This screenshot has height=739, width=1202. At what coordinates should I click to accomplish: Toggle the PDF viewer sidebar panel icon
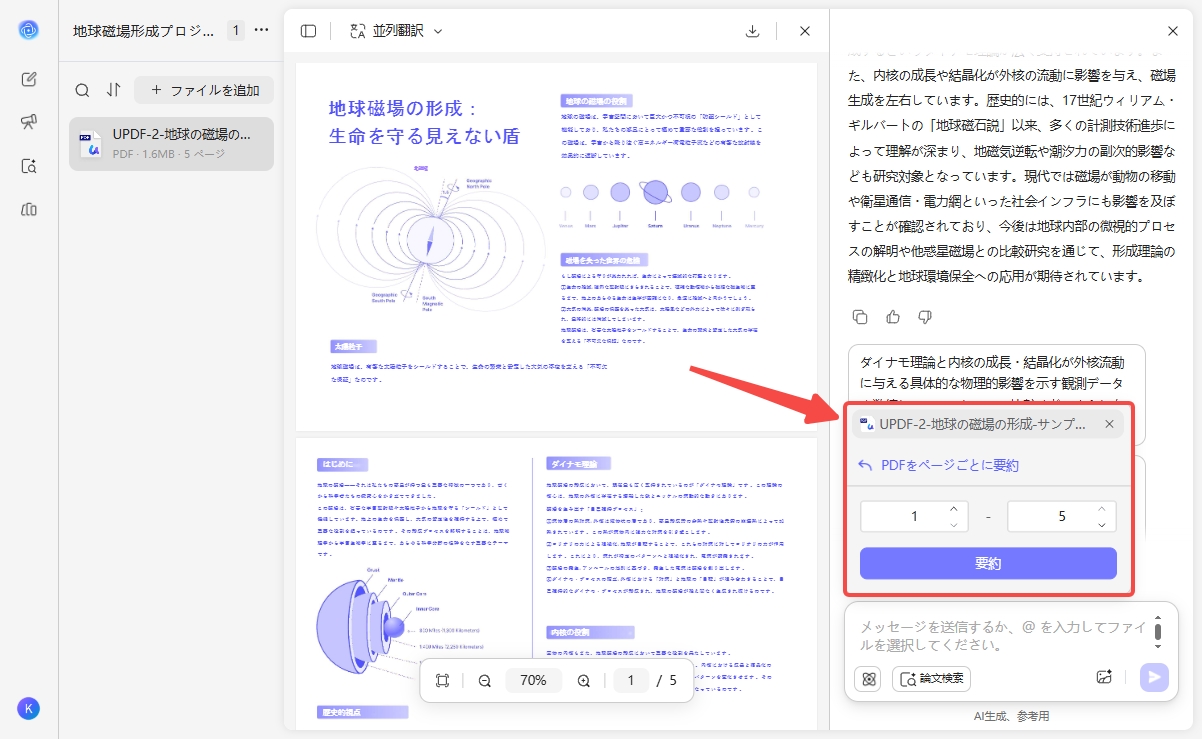308,31
